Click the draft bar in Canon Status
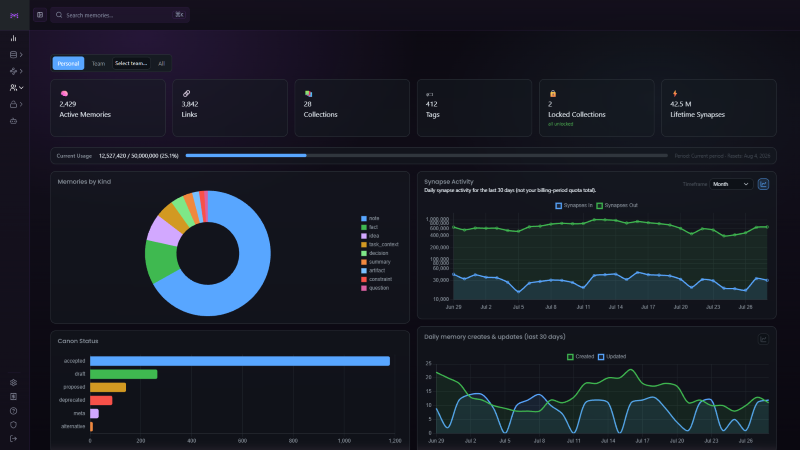The image size is (800, 450). [x=123, y=374]
